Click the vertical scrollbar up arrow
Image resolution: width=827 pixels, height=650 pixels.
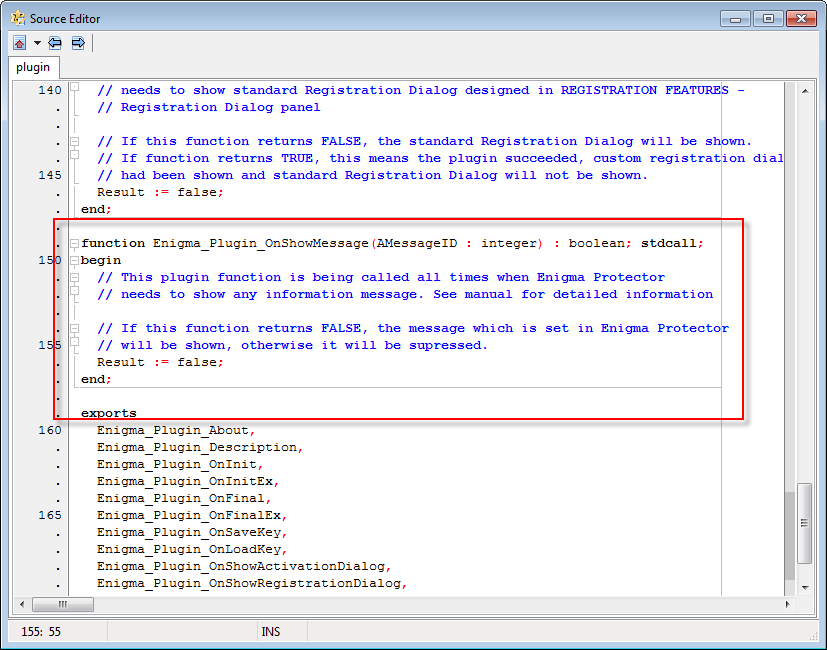click(805, 91)
